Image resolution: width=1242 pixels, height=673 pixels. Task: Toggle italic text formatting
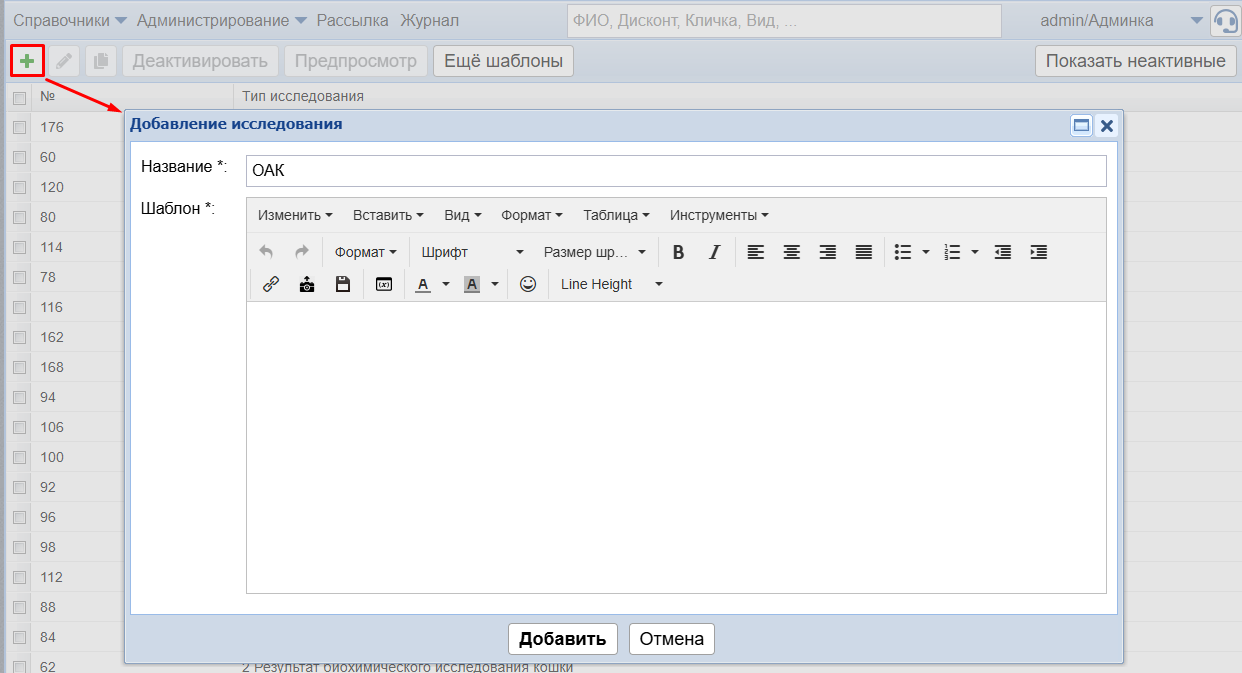(x=714, y=252)
